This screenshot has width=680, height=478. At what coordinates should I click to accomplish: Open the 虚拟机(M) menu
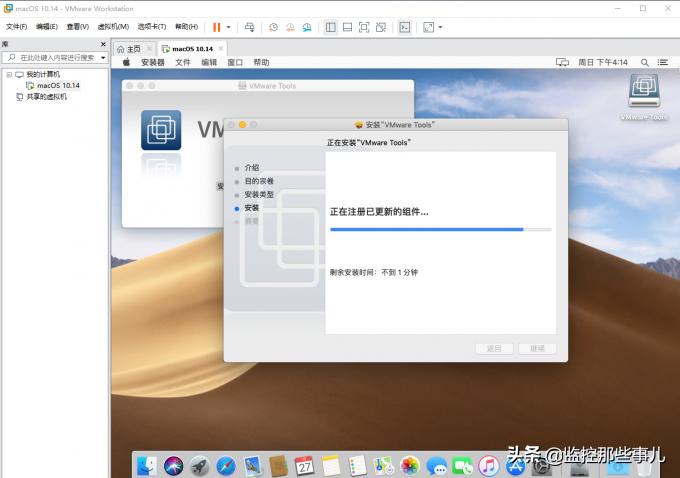(x=113, y=27)
